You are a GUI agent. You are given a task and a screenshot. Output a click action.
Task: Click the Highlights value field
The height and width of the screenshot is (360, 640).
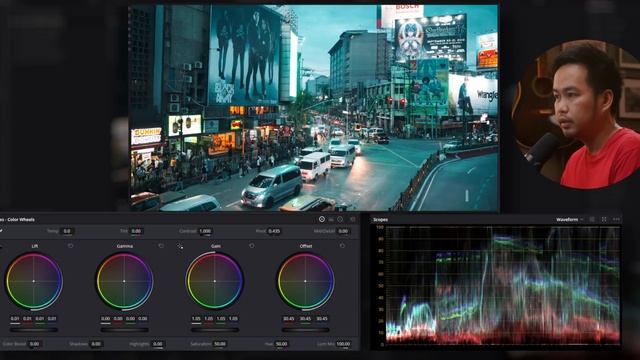click(158, 344)
